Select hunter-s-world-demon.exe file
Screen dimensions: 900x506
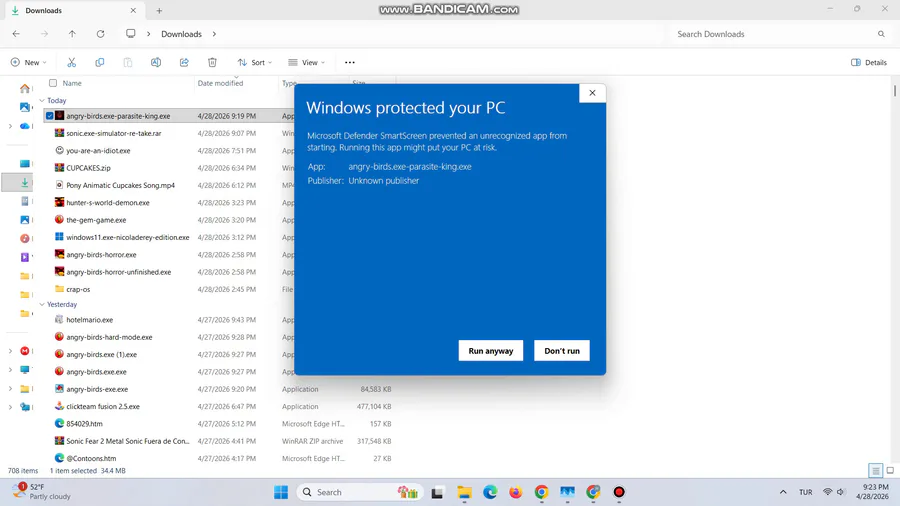tap(108, 203)
